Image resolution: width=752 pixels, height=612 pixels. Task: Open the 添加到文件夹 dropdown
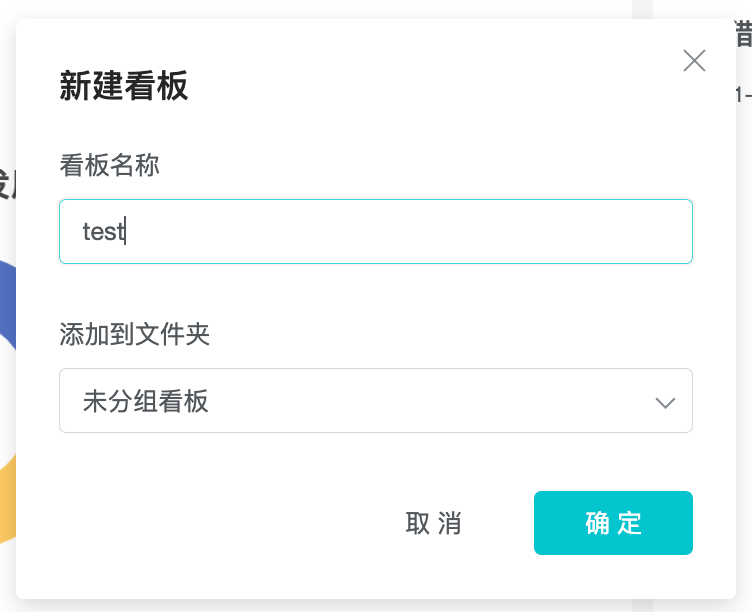375,401
